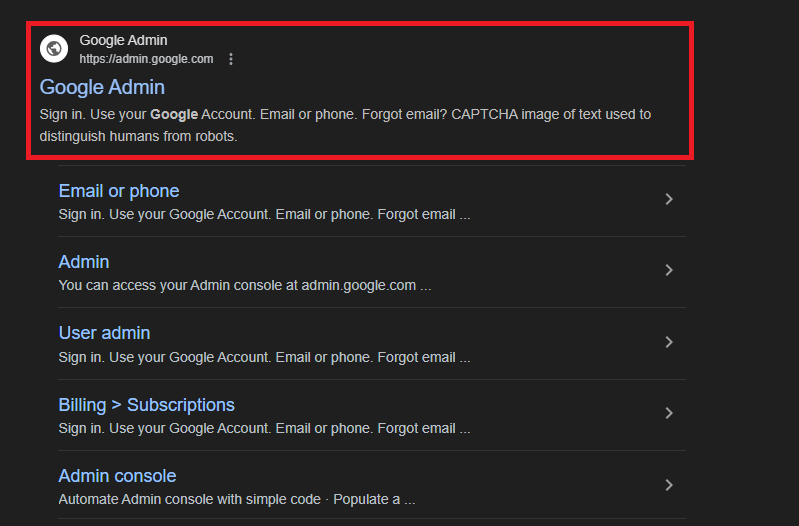Click the snippet text under User admin

(264, 357)
